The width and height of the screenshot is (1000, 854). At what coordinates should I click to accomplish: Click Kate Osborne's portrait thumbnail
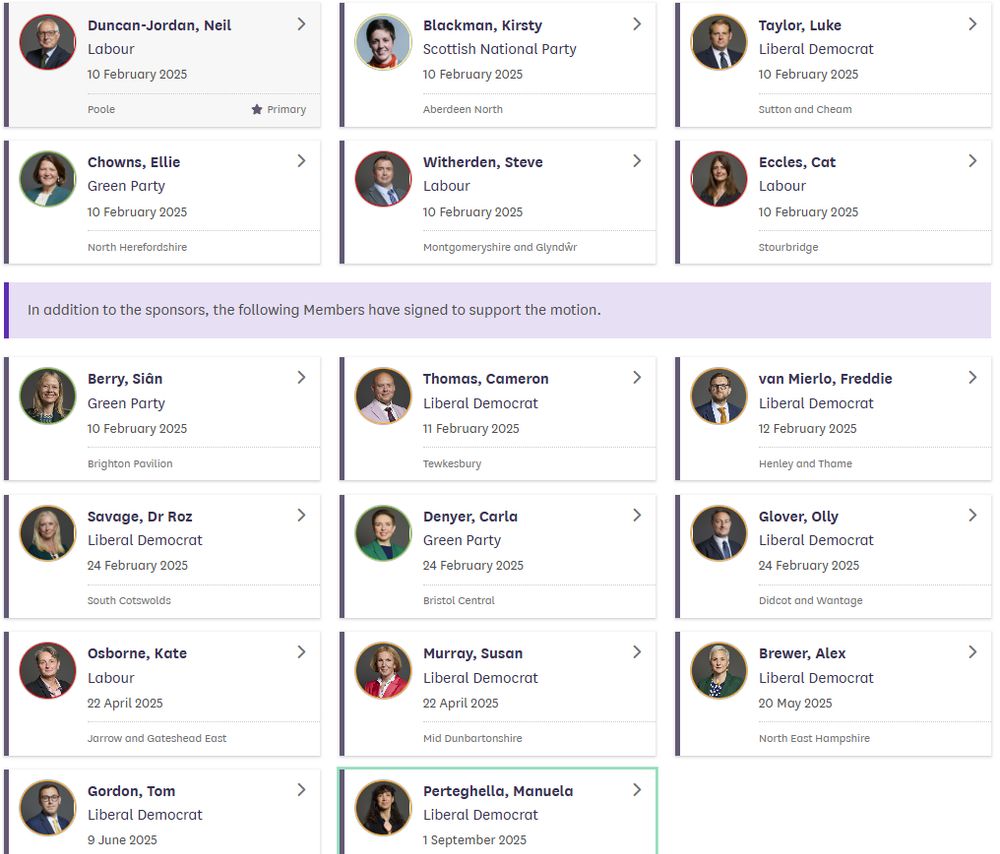pos(47,670)
